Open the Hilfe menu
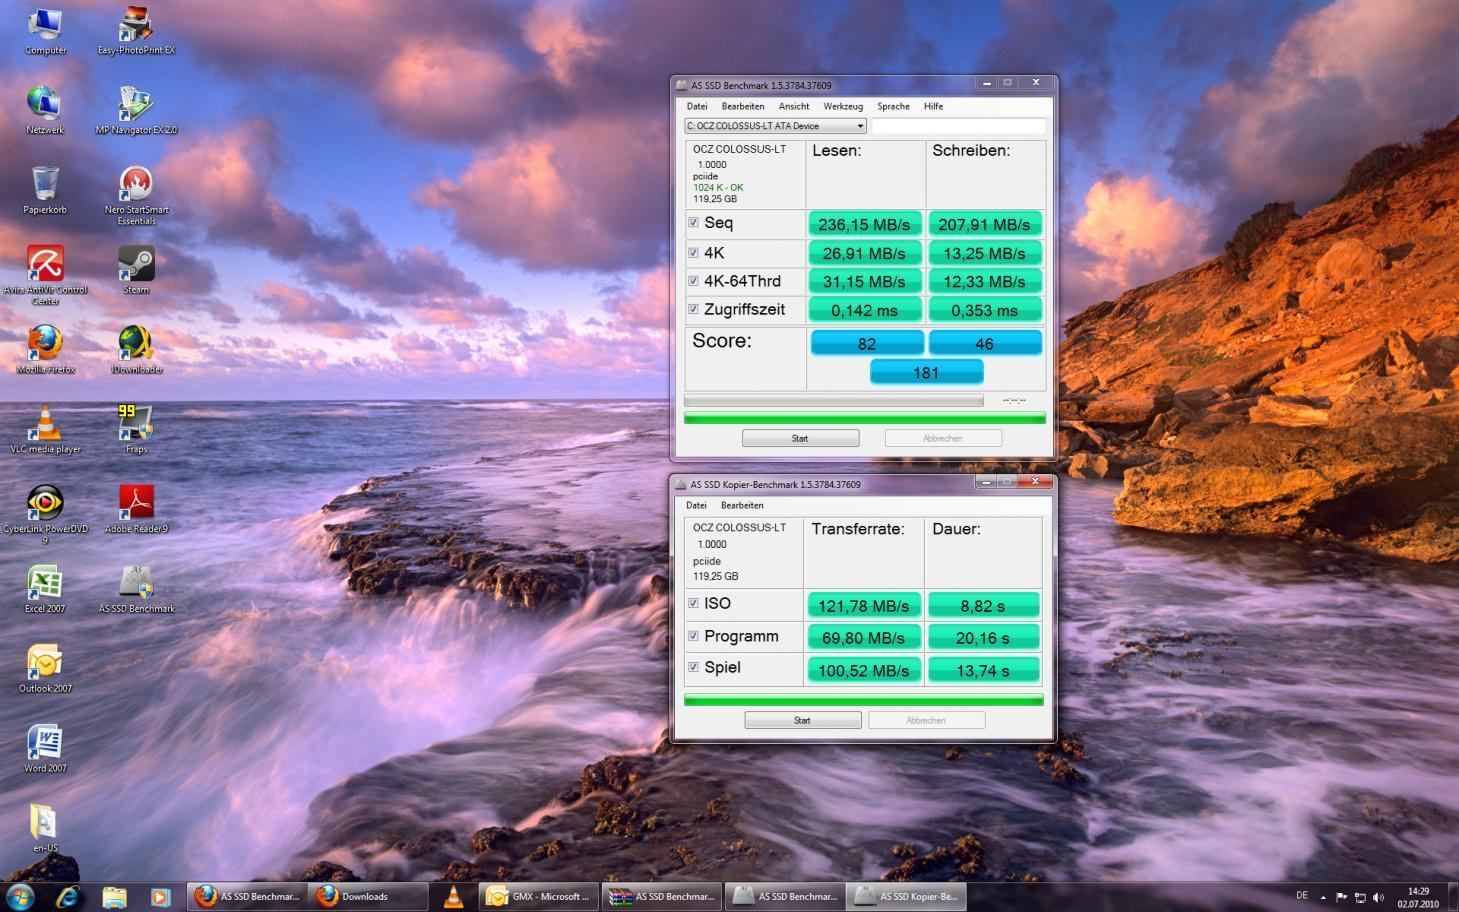This screenshot has width=1459, height=912. (x=933, y=106)
